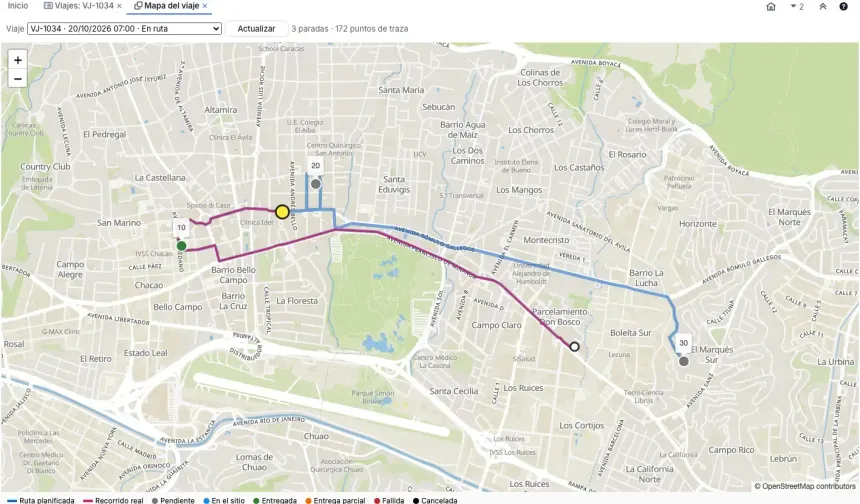Click the Actualizar button

click(x=256, y=29)
